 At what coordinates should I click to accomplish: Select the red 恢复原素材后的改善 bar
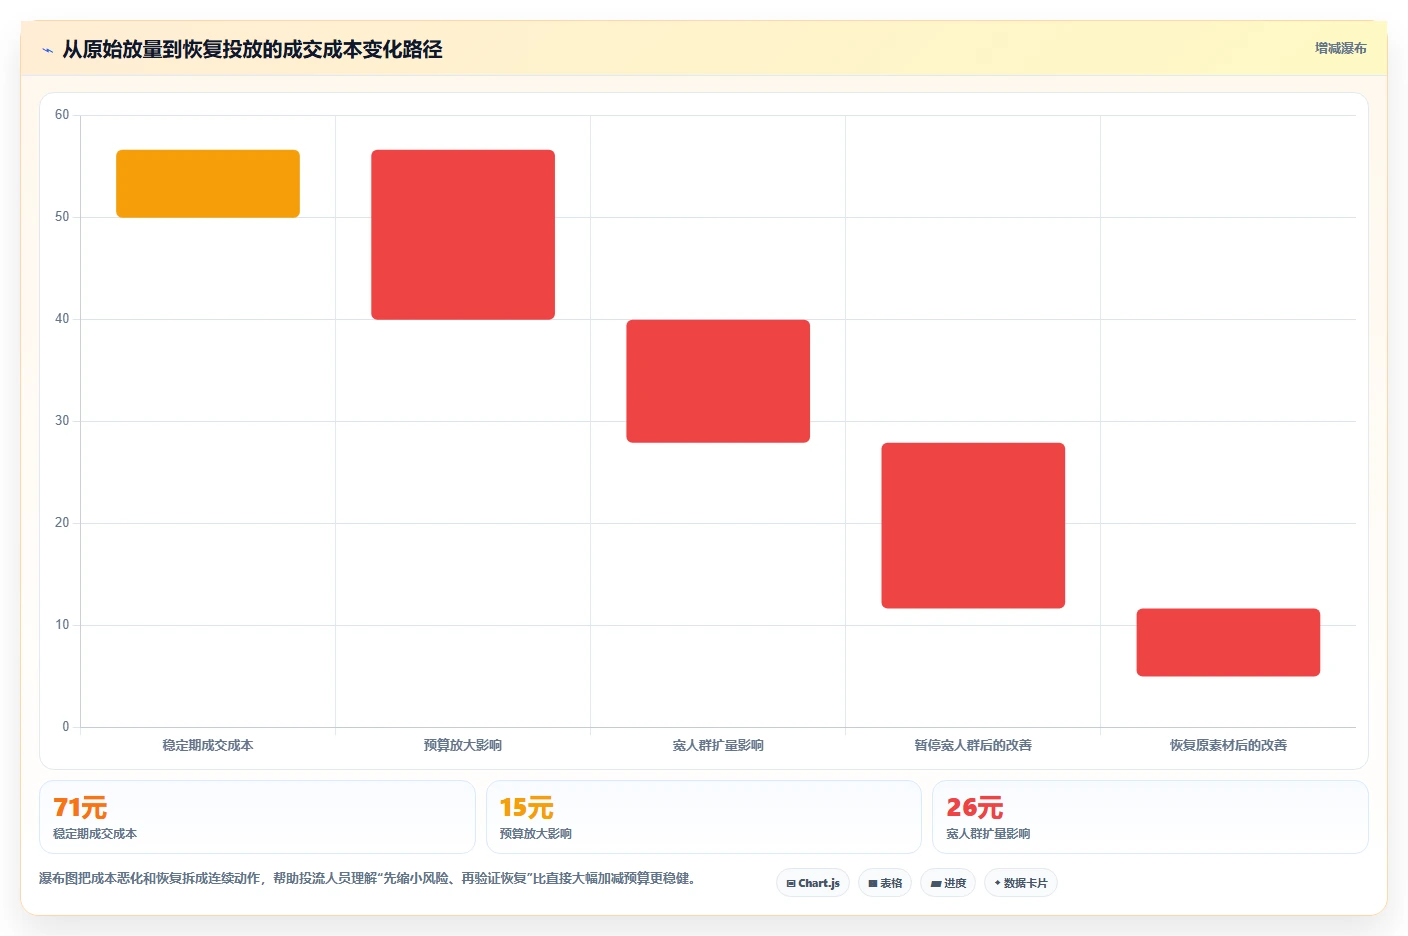tap(1228, 642)
